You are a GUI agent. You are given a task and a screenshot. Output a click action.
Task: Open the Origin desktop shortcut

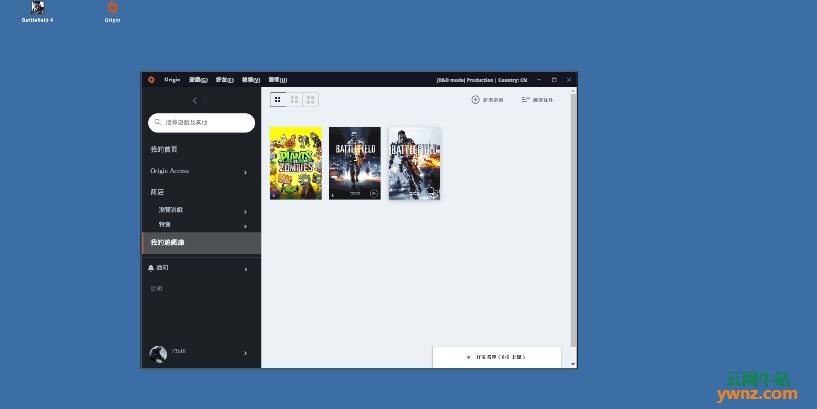click(113, 11)
